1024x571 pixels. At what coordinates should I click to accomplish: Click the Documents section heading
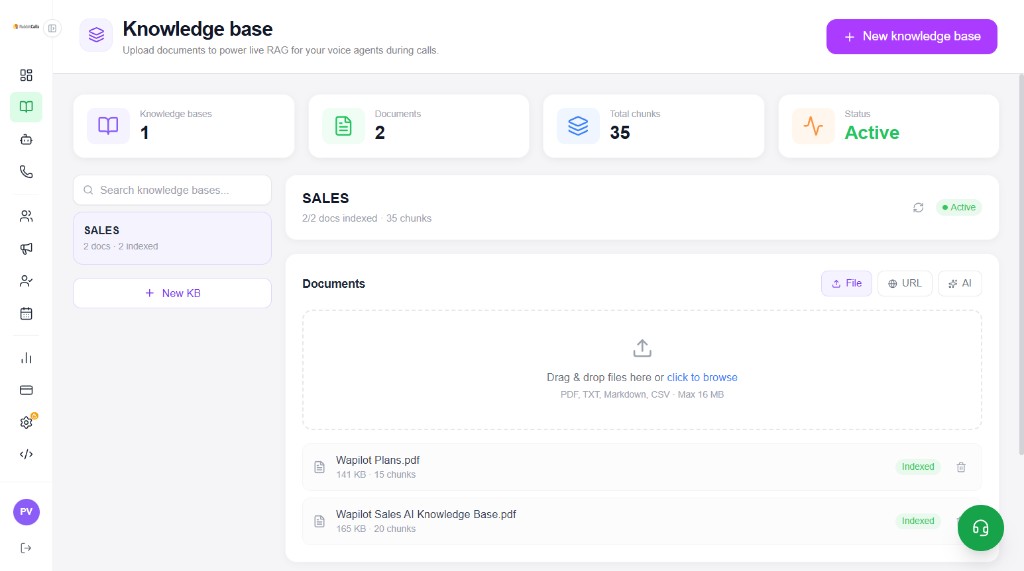[334, 284]
